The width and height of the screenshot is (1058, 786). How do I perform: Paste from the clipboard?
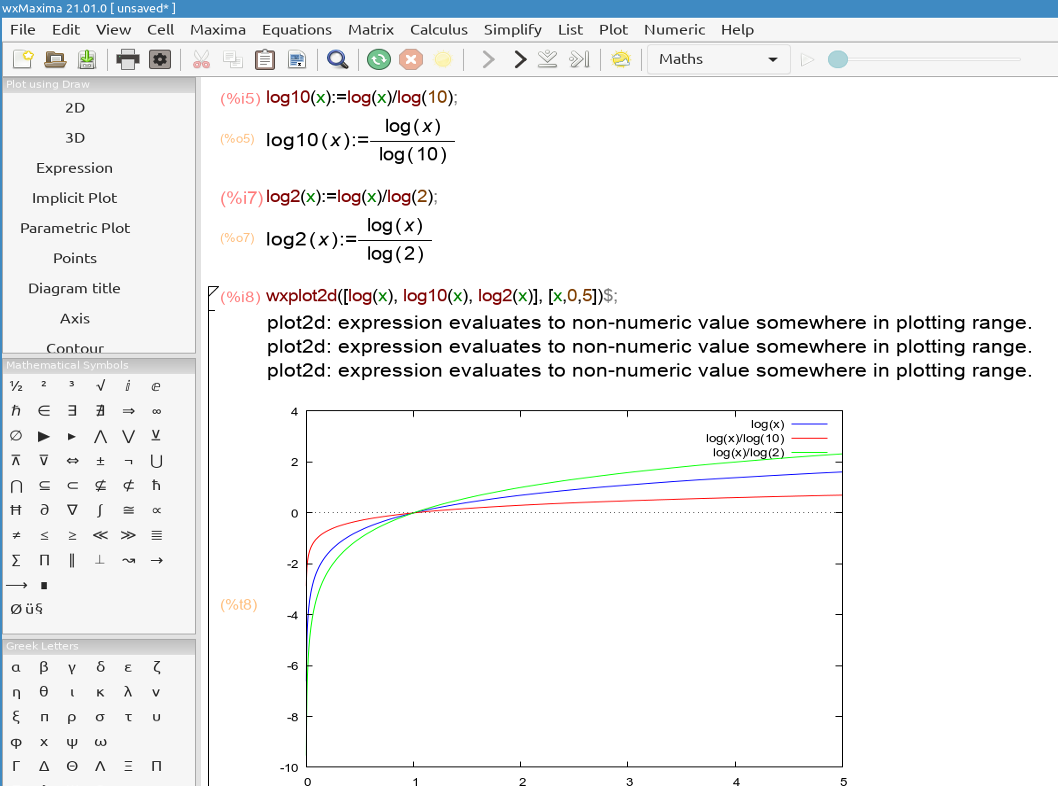pyautogui.click(x=265, y=59)
